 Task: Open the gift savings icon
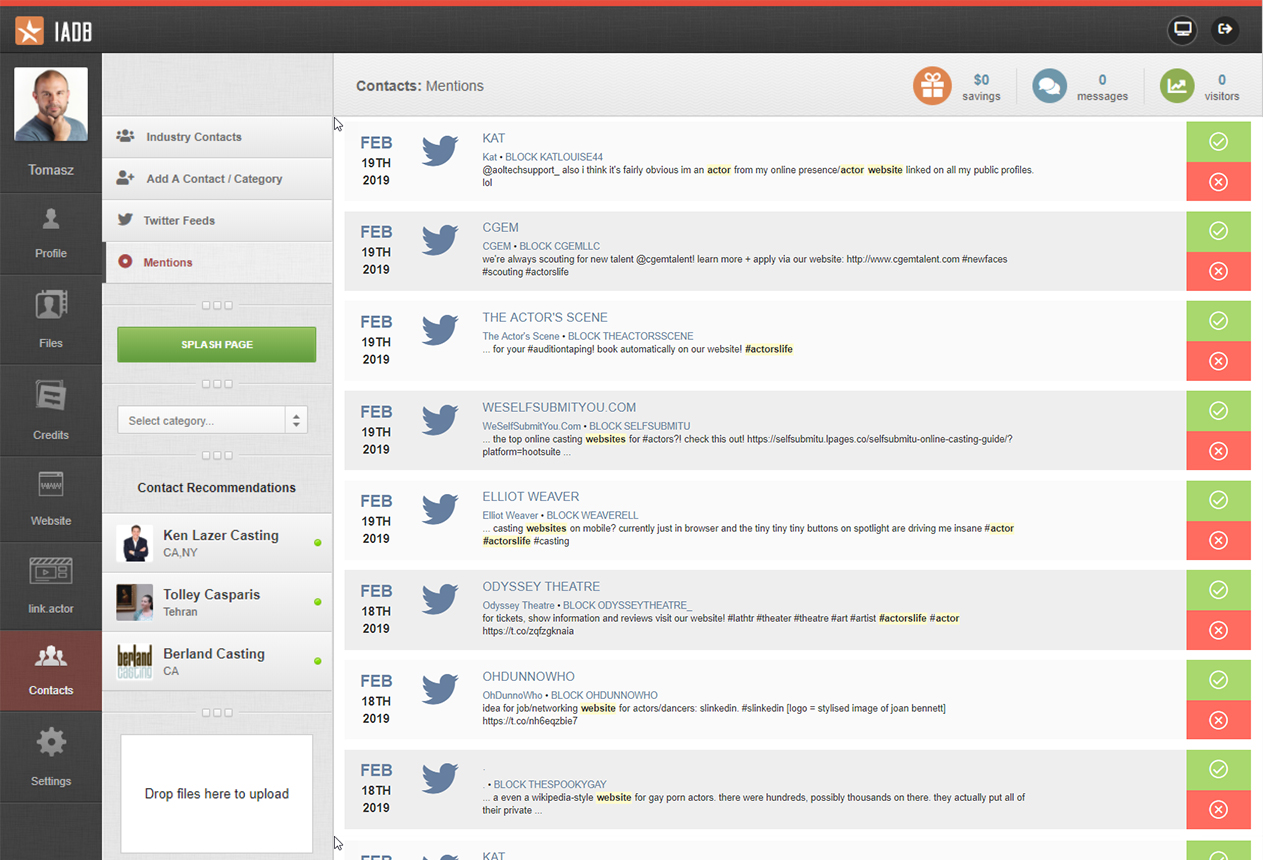(x=932, y=87)
